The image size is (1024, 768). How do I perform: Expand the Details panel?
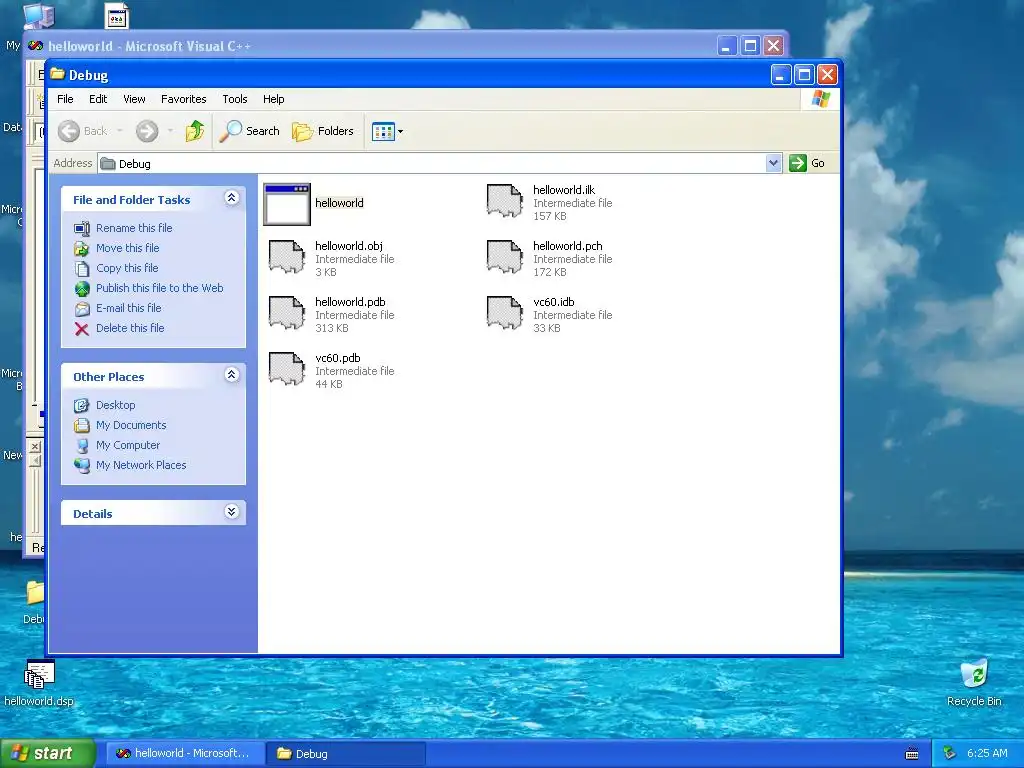pos(231,511)
